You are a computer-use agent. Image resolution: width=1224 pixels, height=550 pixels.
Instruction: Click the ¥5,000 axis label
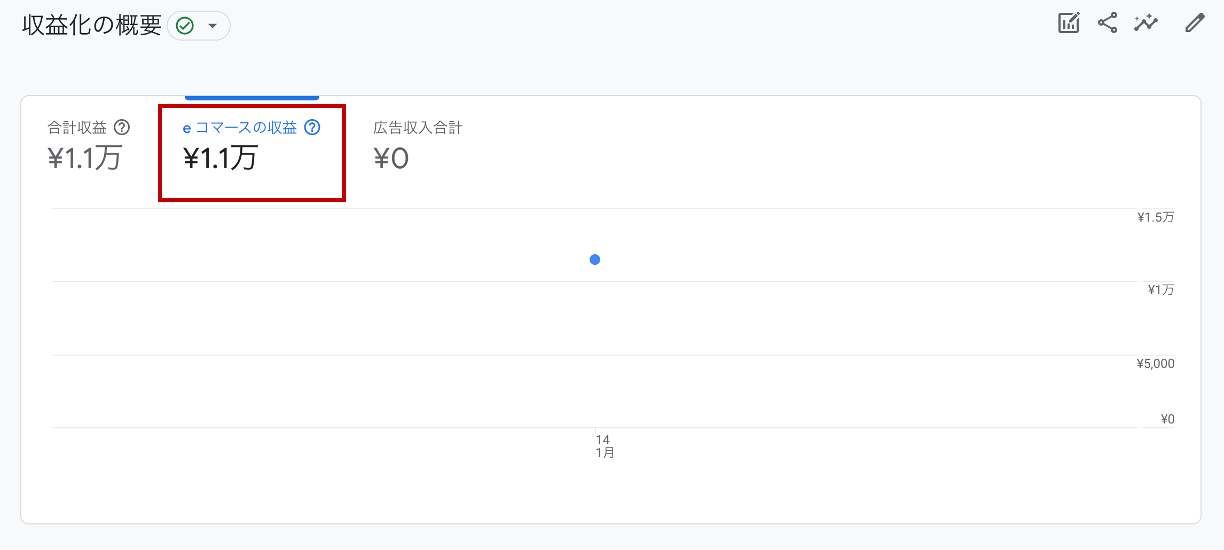point(1155,363)
